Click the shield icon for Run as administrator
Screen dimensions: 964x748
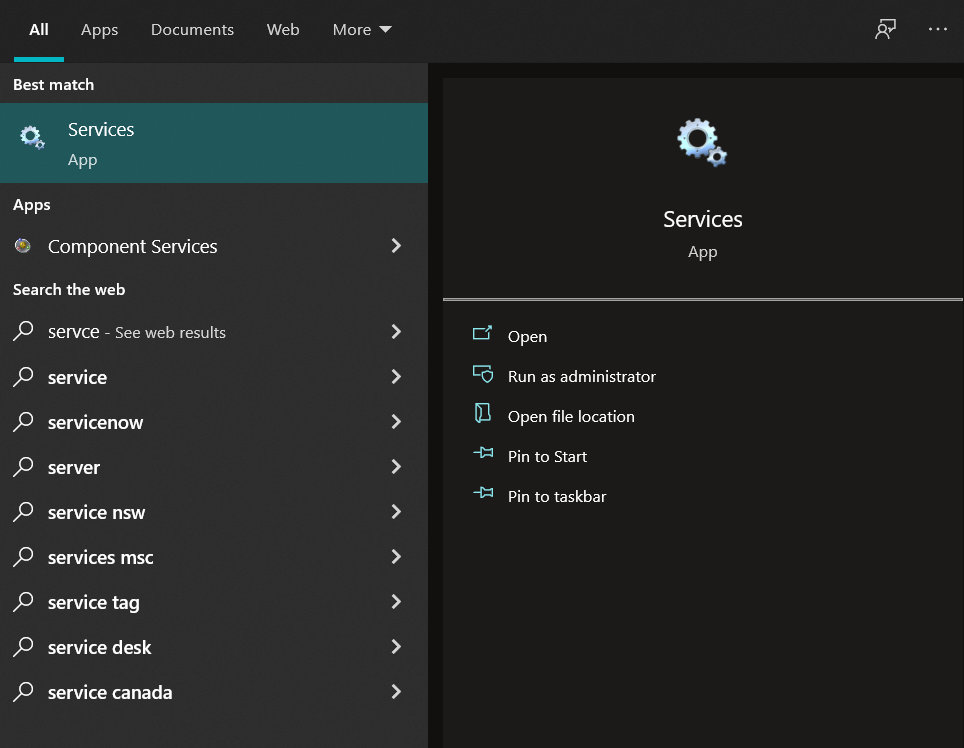(x=483, y=373)
